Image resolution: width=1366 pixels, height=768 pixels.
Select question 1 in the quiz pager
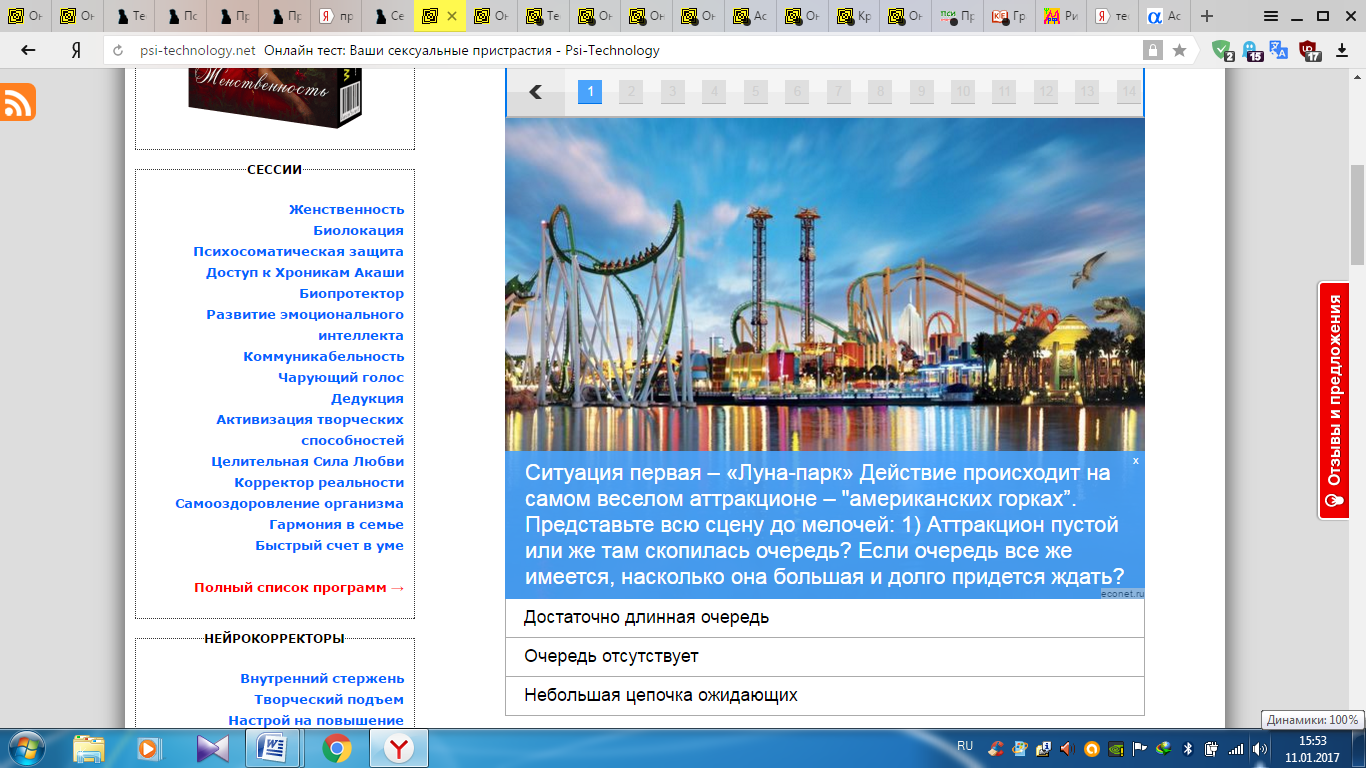click(590, 92)
